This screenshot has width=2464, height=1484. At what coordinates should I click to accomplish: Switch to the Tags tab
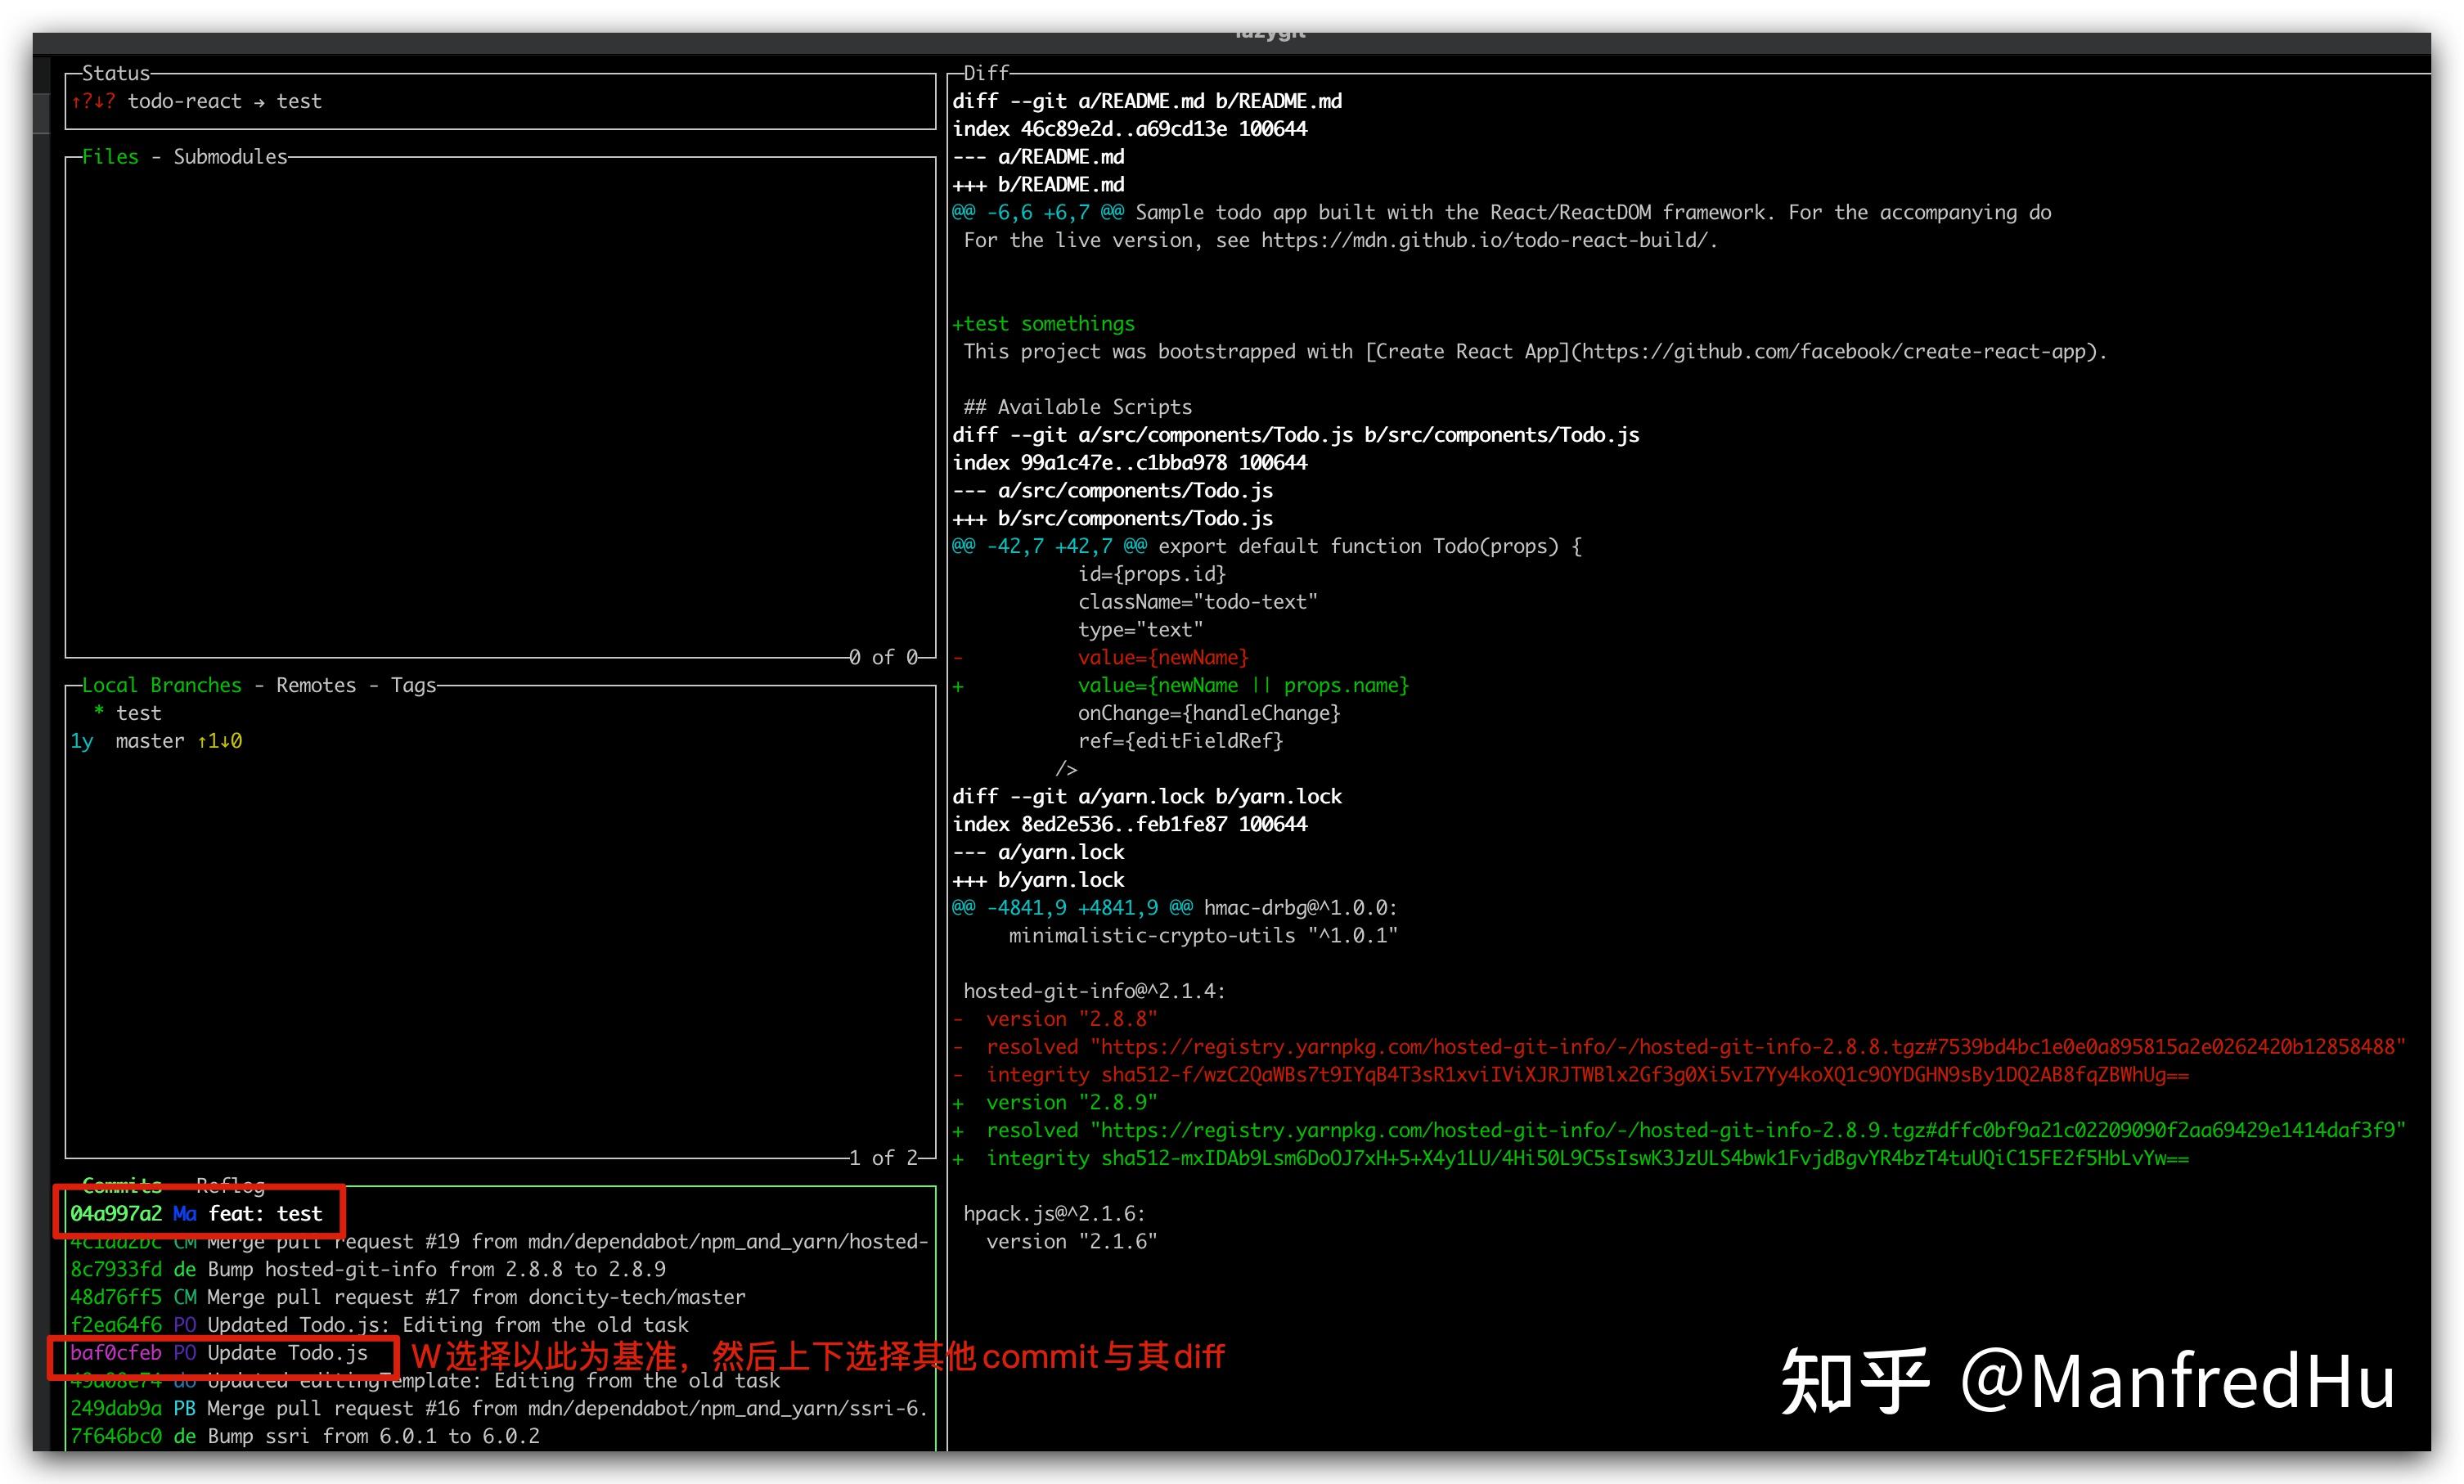413,685
